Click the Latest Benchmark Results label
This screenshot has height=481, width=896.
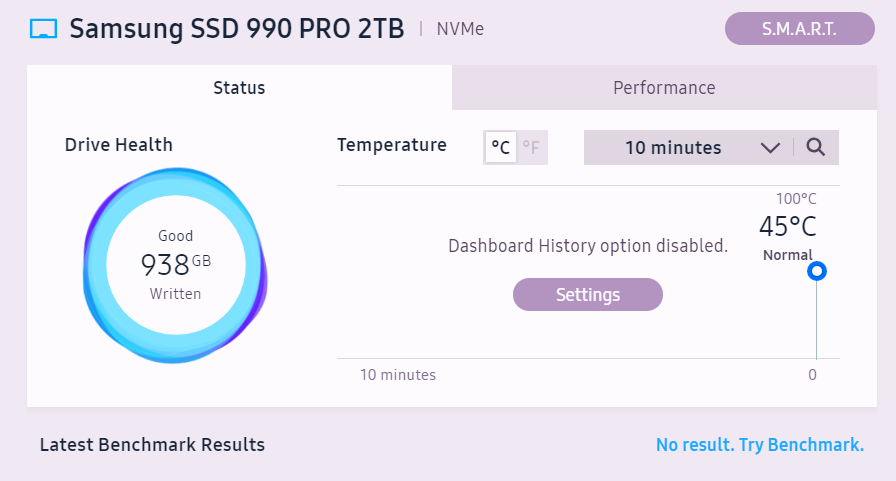(152, 445)
